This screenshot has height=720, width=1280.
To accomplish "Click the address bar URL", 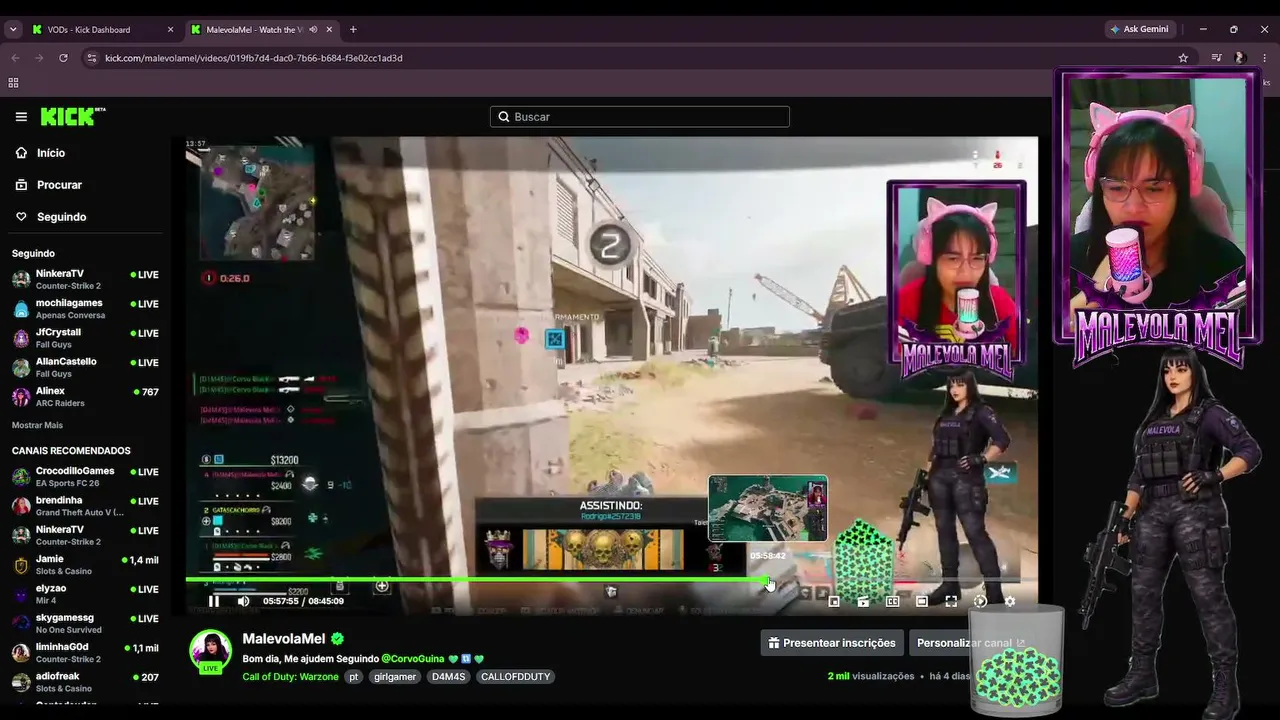I will 254,58.
